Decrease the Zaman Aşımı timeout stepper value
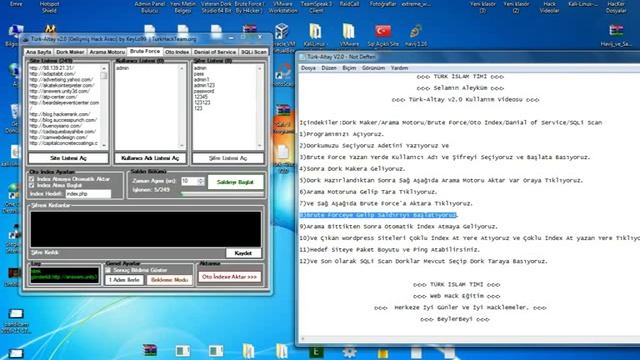Viewport: 640px width, 360px height. pyautogui.click(x=201, y=183)
